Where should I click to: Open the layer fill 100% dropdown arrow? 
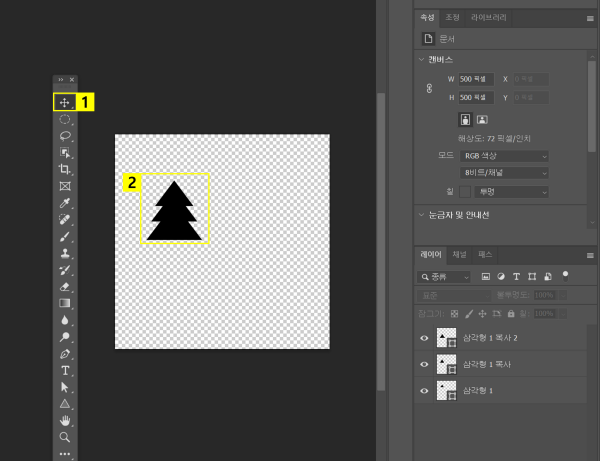click(x=563, y=314)
